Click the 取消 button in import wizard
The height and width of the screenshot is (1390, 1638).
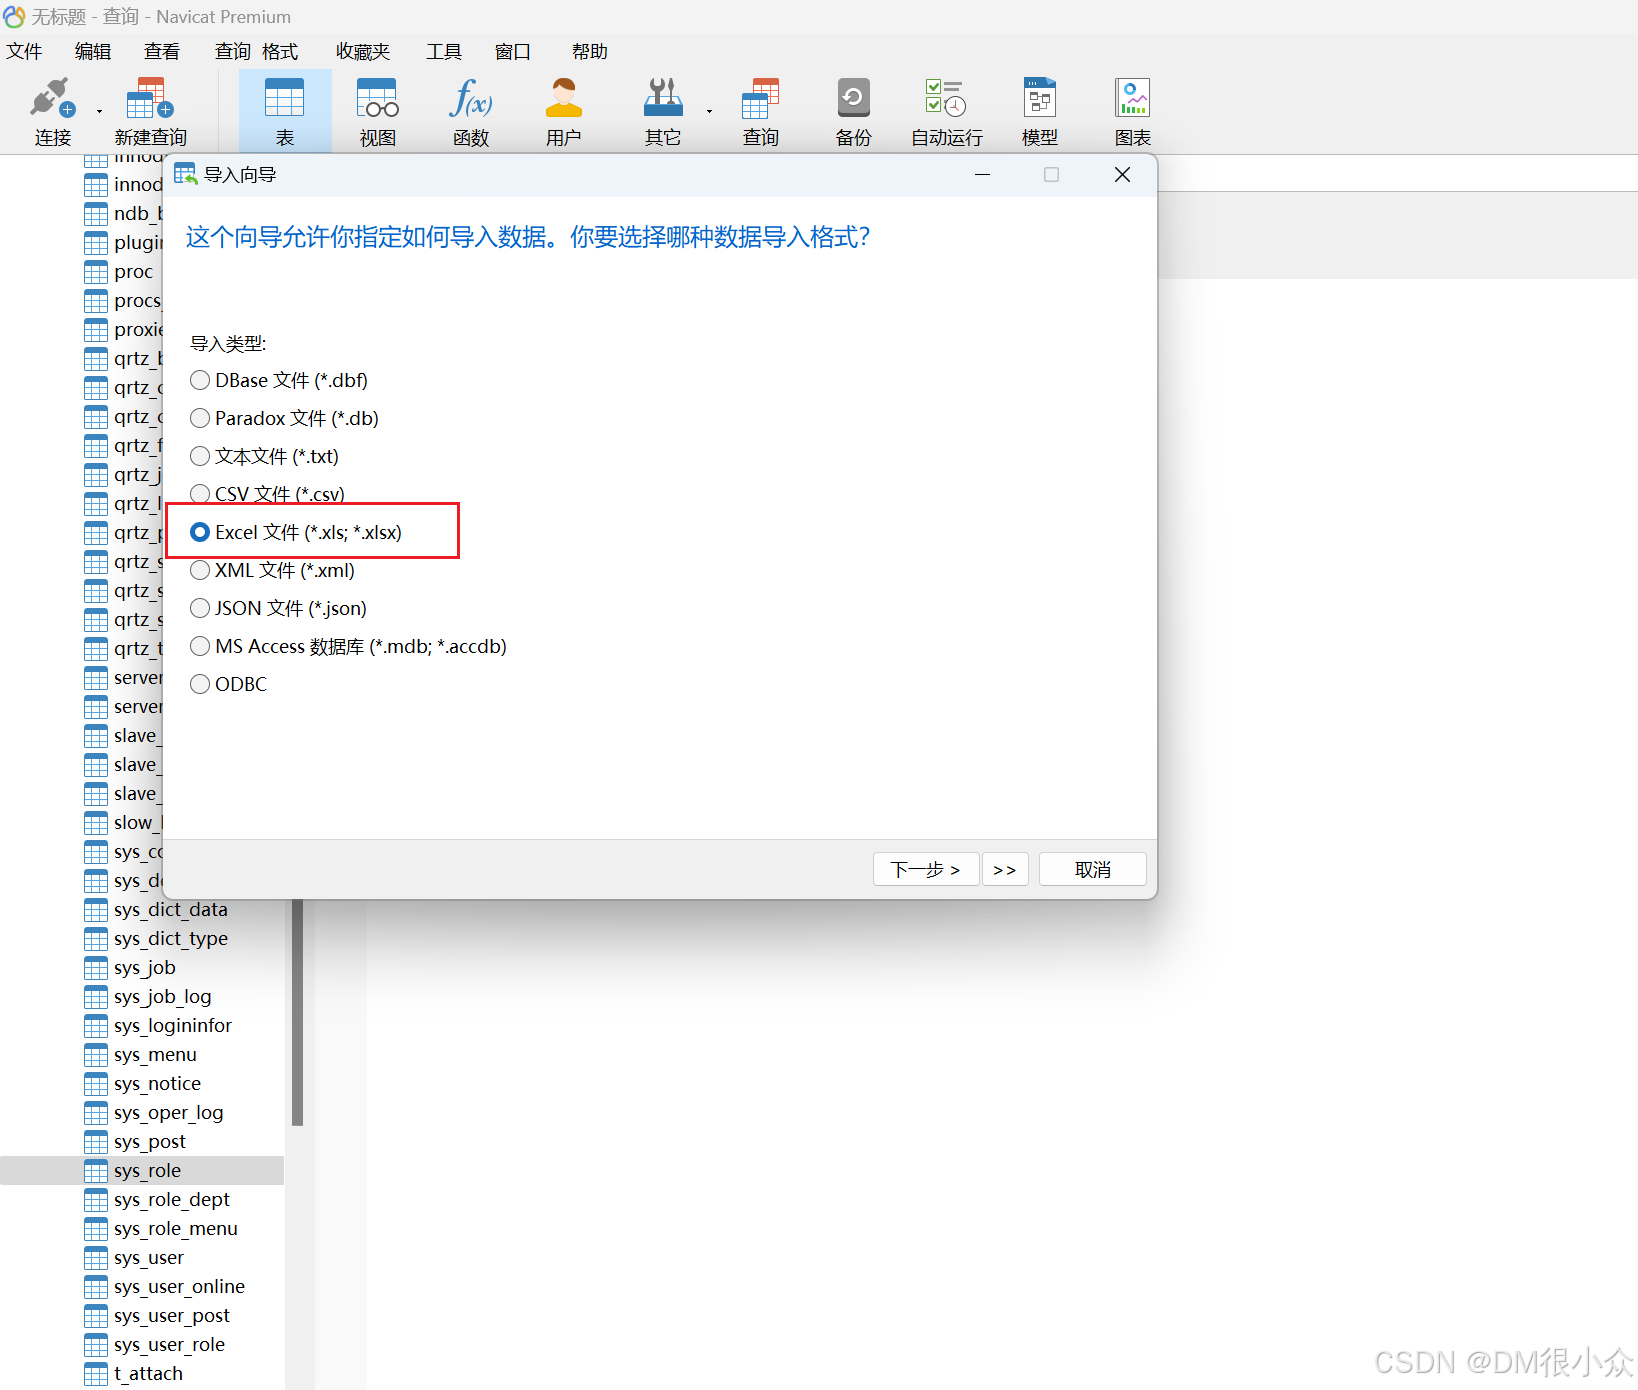1093,869
